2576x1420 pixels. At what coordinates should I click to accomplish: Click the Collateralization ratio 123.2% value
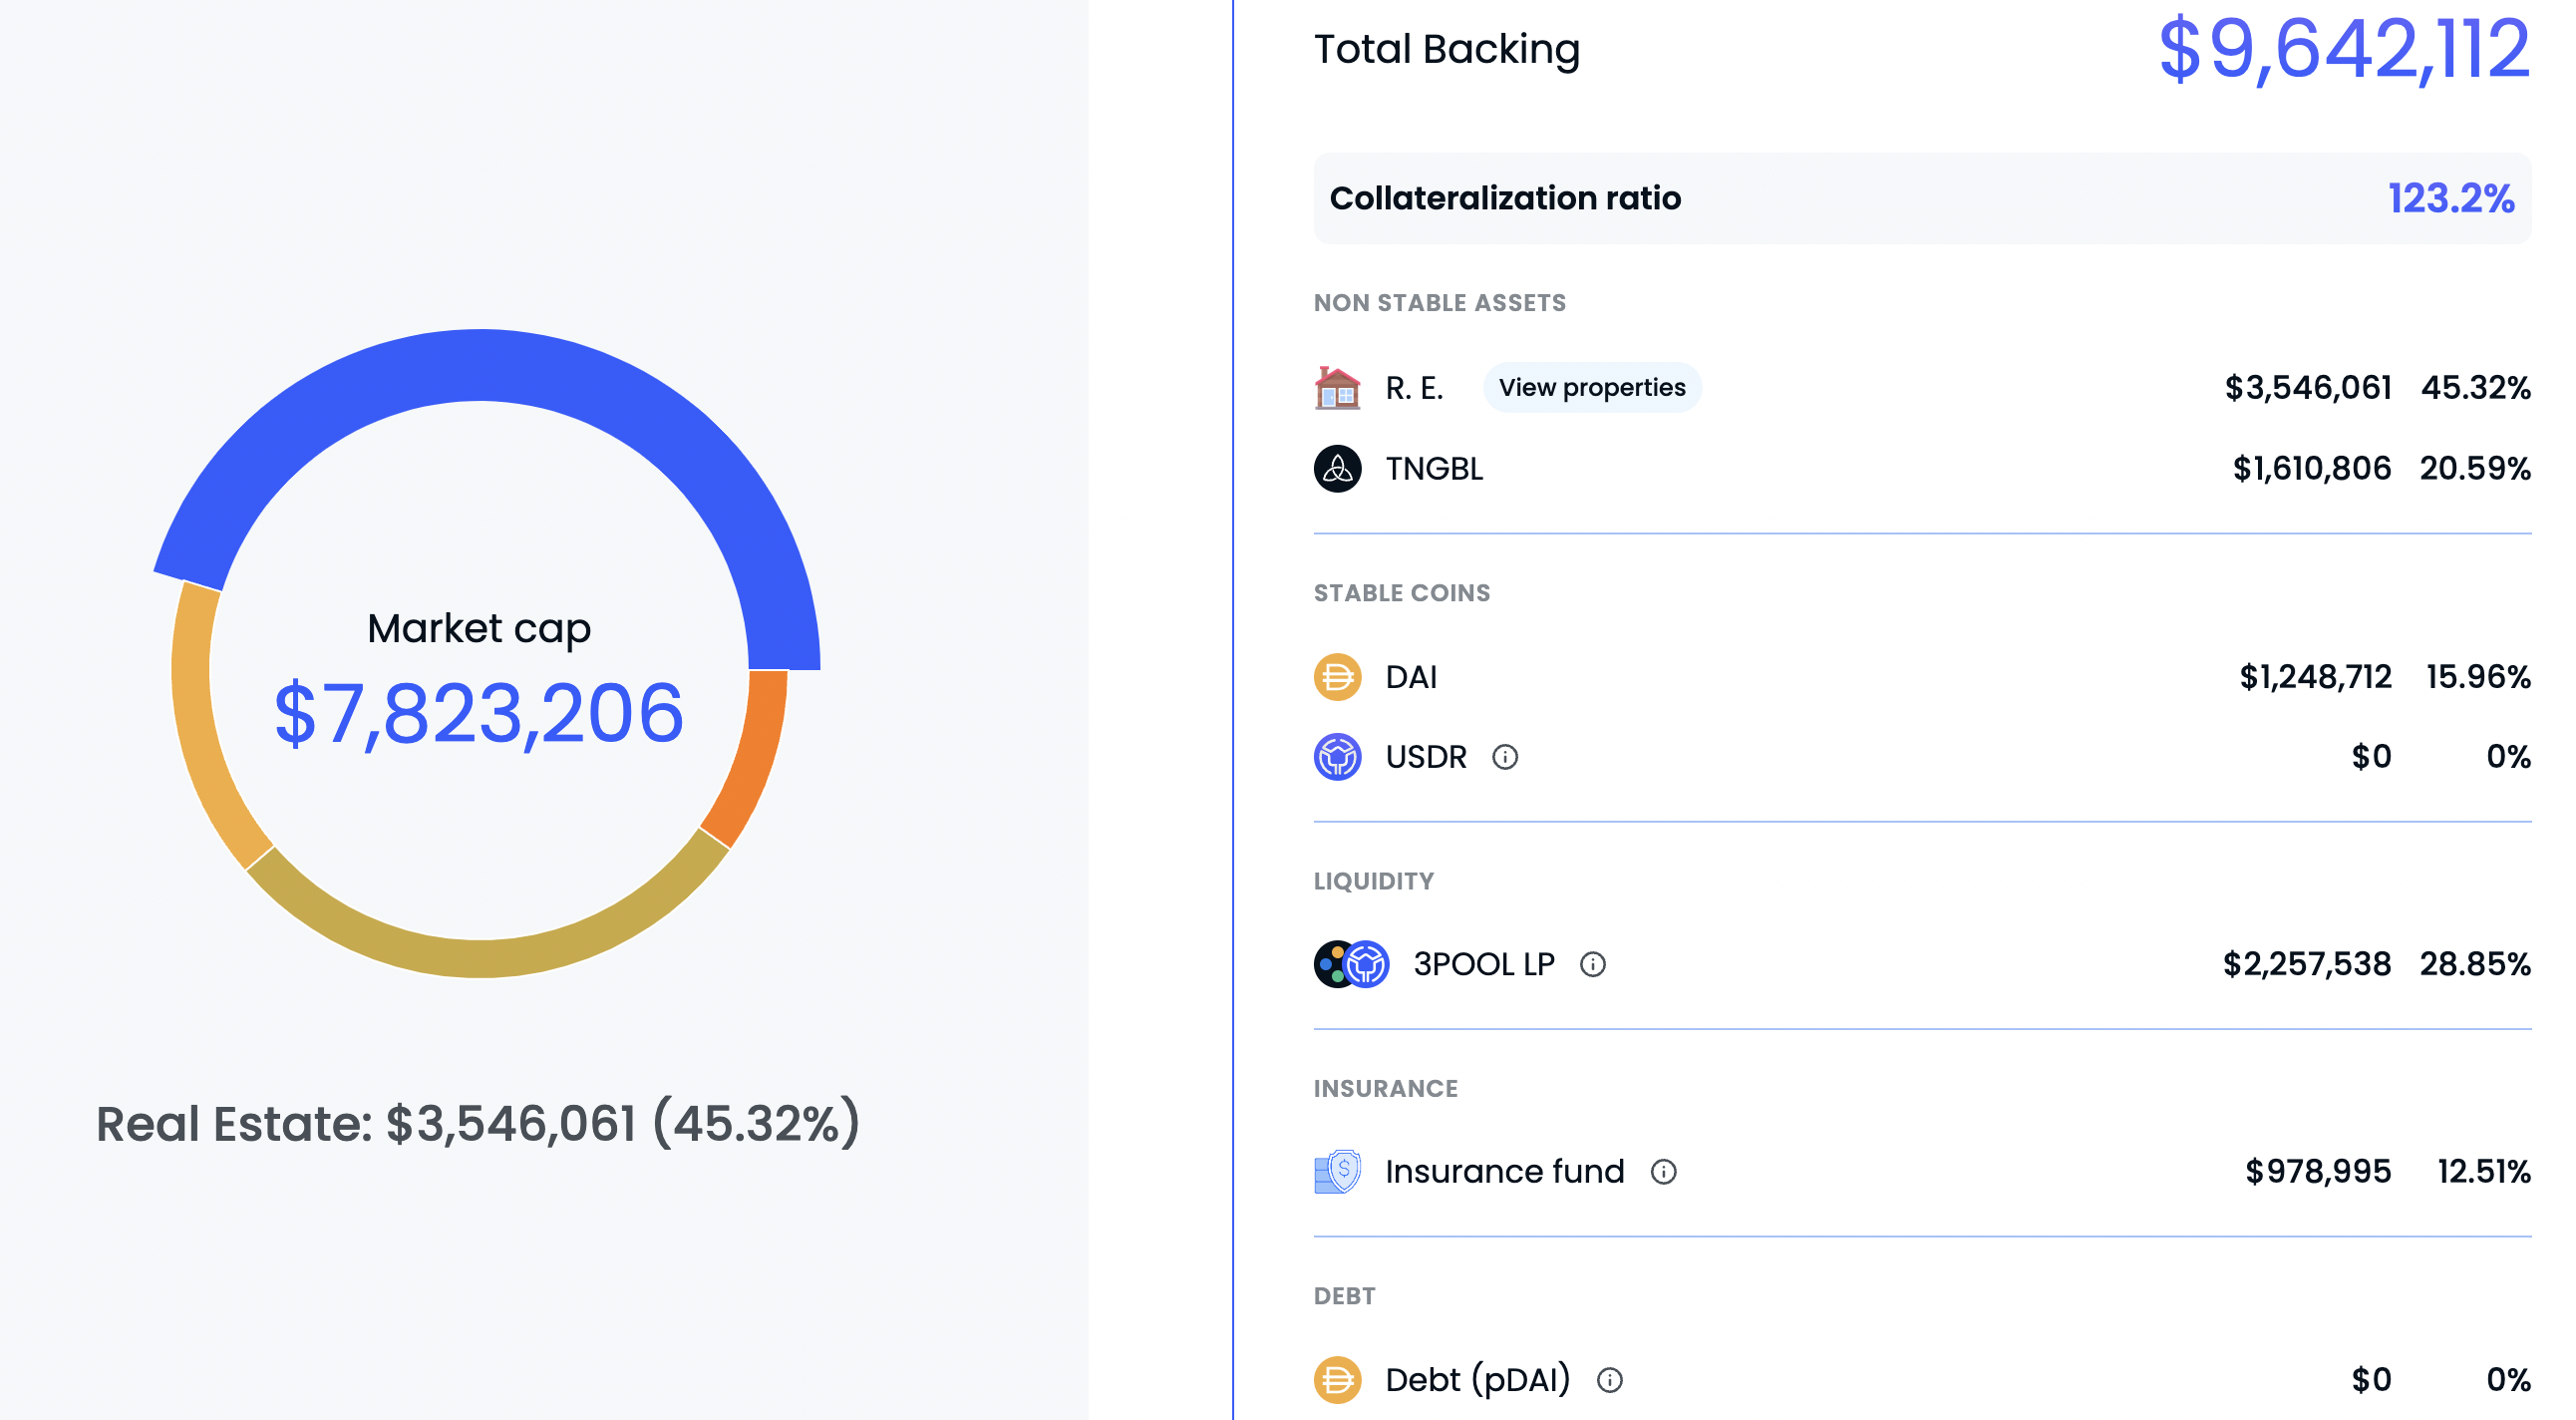(2450, 198)
